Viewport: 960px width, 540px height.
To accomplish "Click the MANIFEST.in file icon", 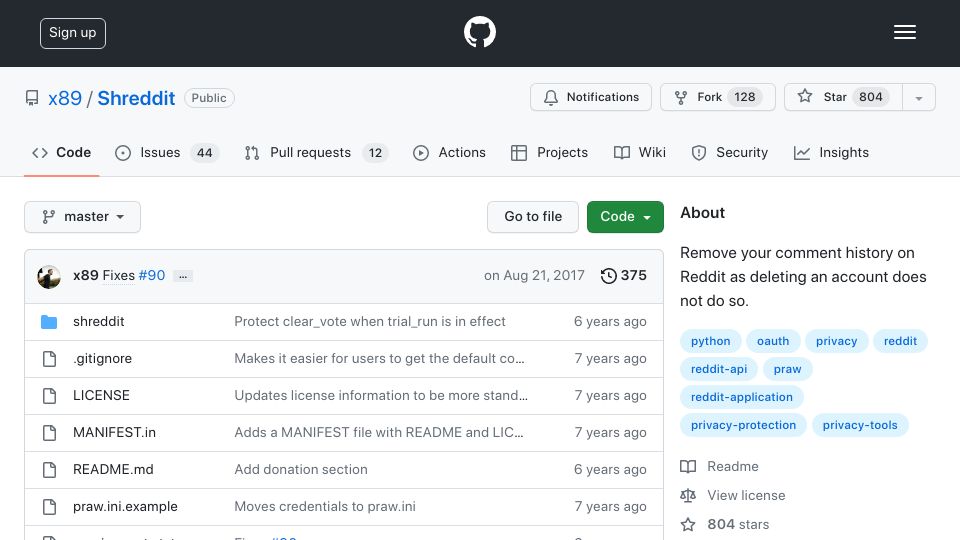I will point(50,433).
